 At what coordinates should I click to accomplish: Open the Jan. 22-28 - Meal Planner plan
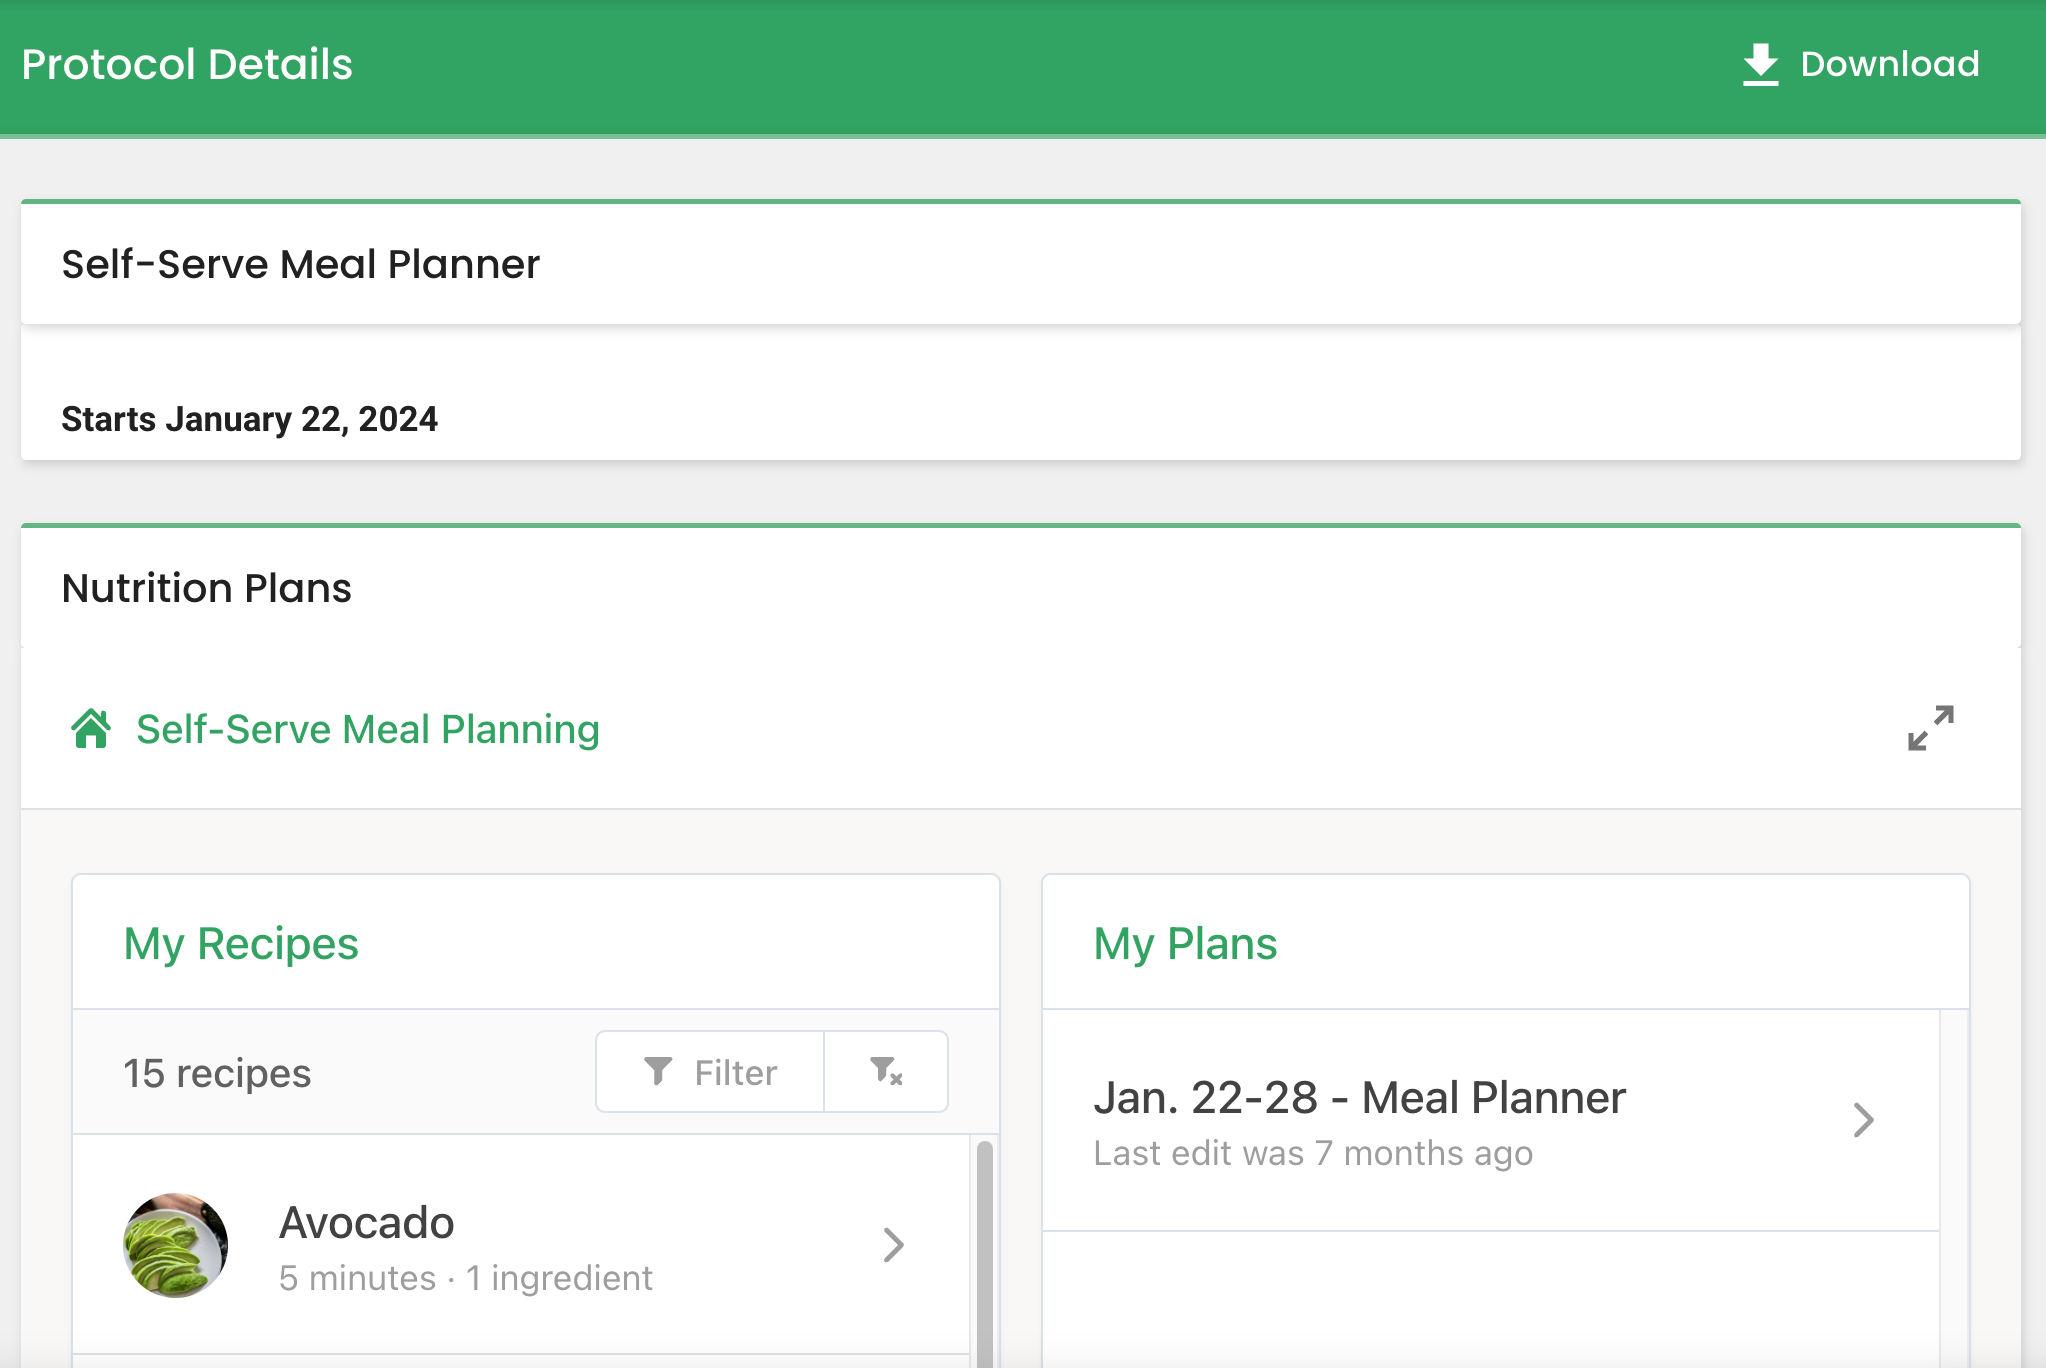coord(1359,1098)
